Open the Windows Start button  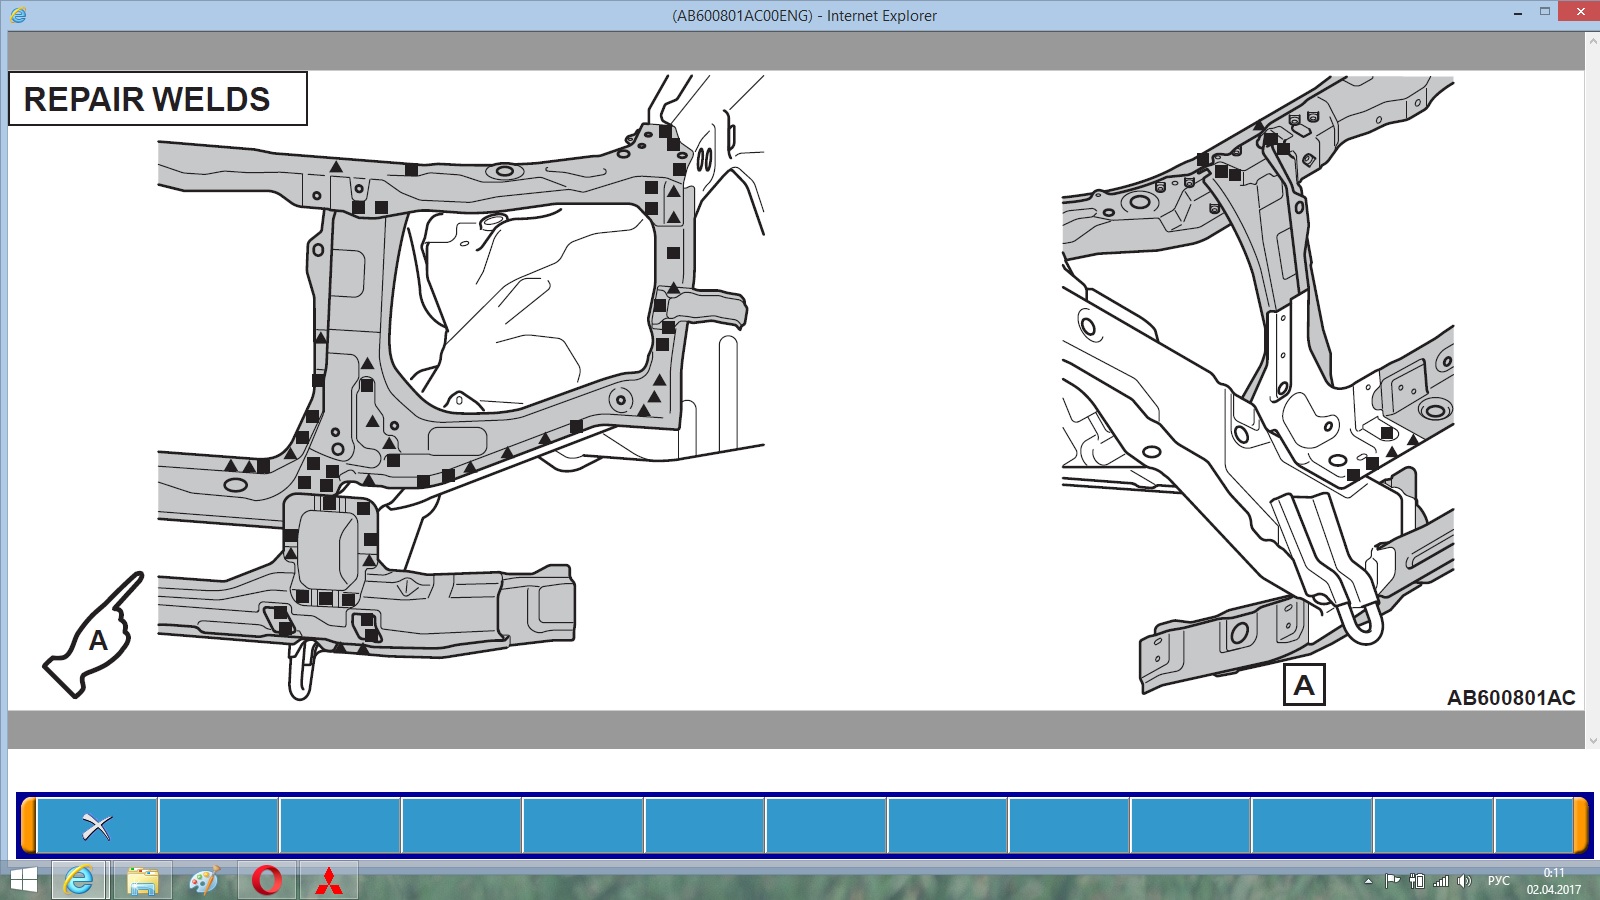(23, 881)
